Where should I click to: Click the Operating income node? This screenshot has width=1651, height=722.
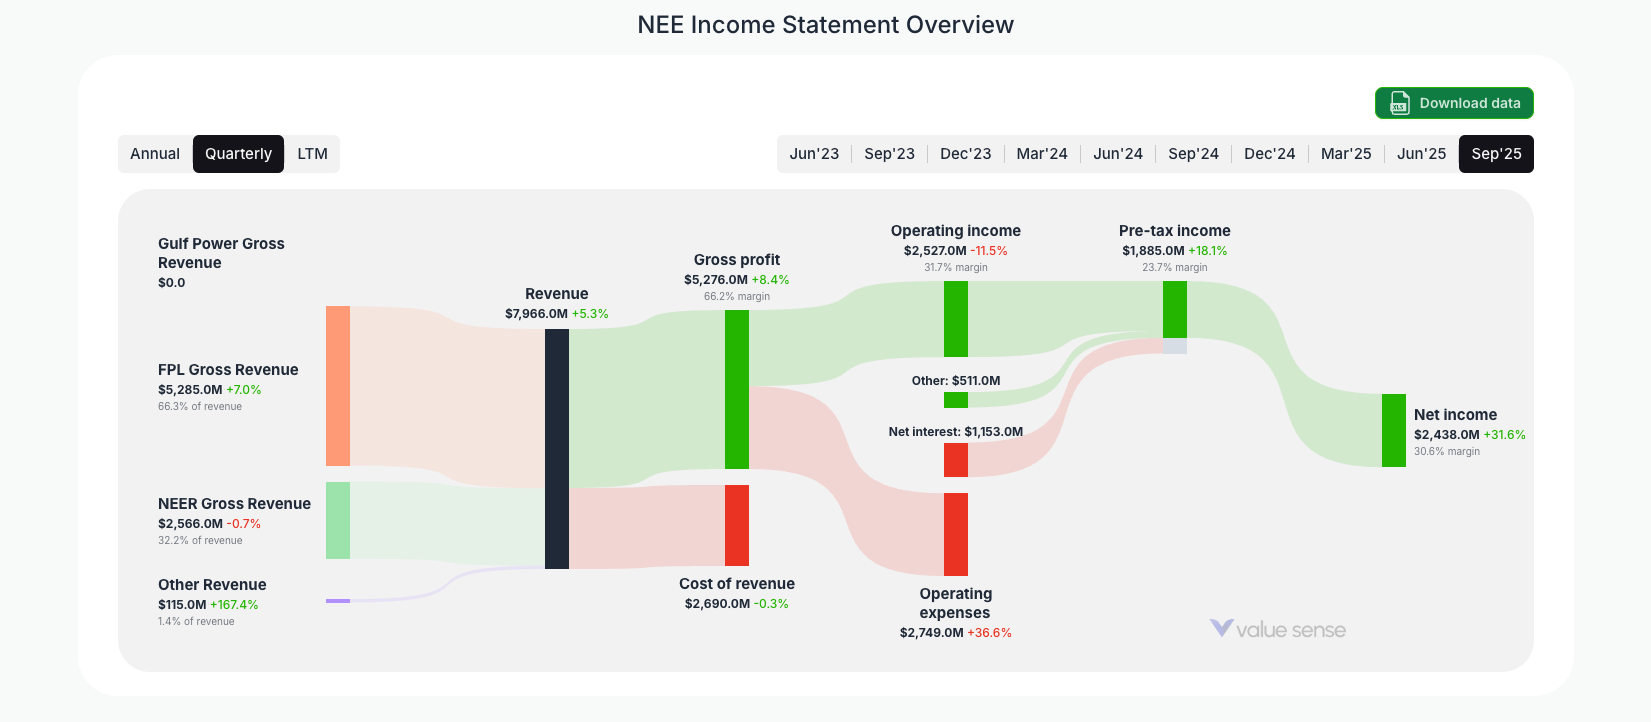(954, 320)
